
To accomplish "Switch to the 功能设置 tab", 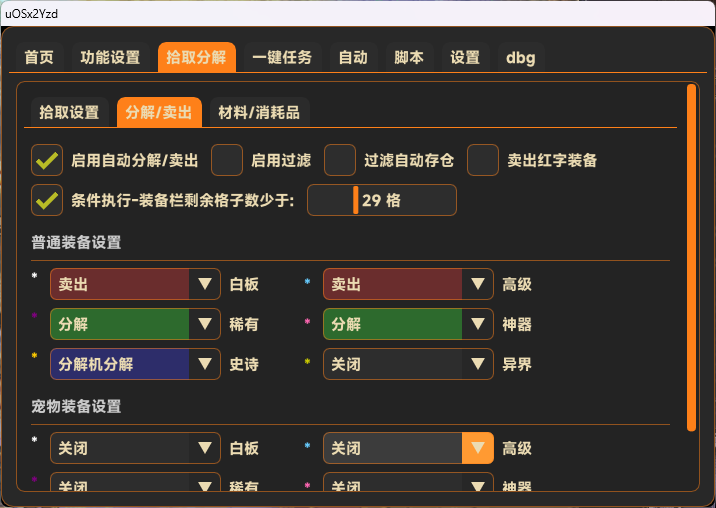I will (110, 58).
